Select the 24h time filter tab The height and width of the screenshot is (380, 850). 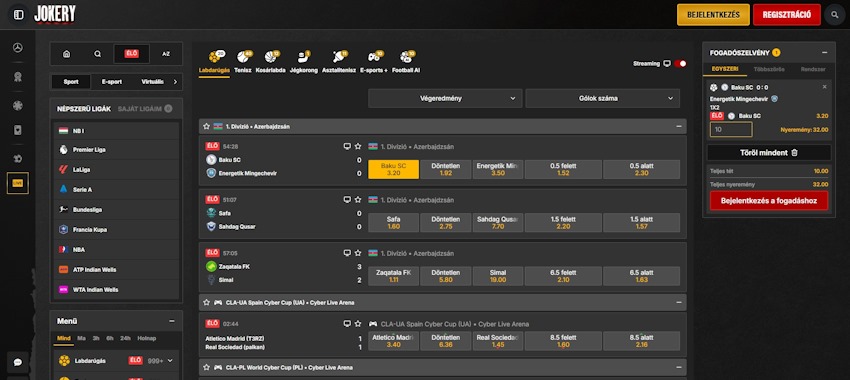[125, 338]
